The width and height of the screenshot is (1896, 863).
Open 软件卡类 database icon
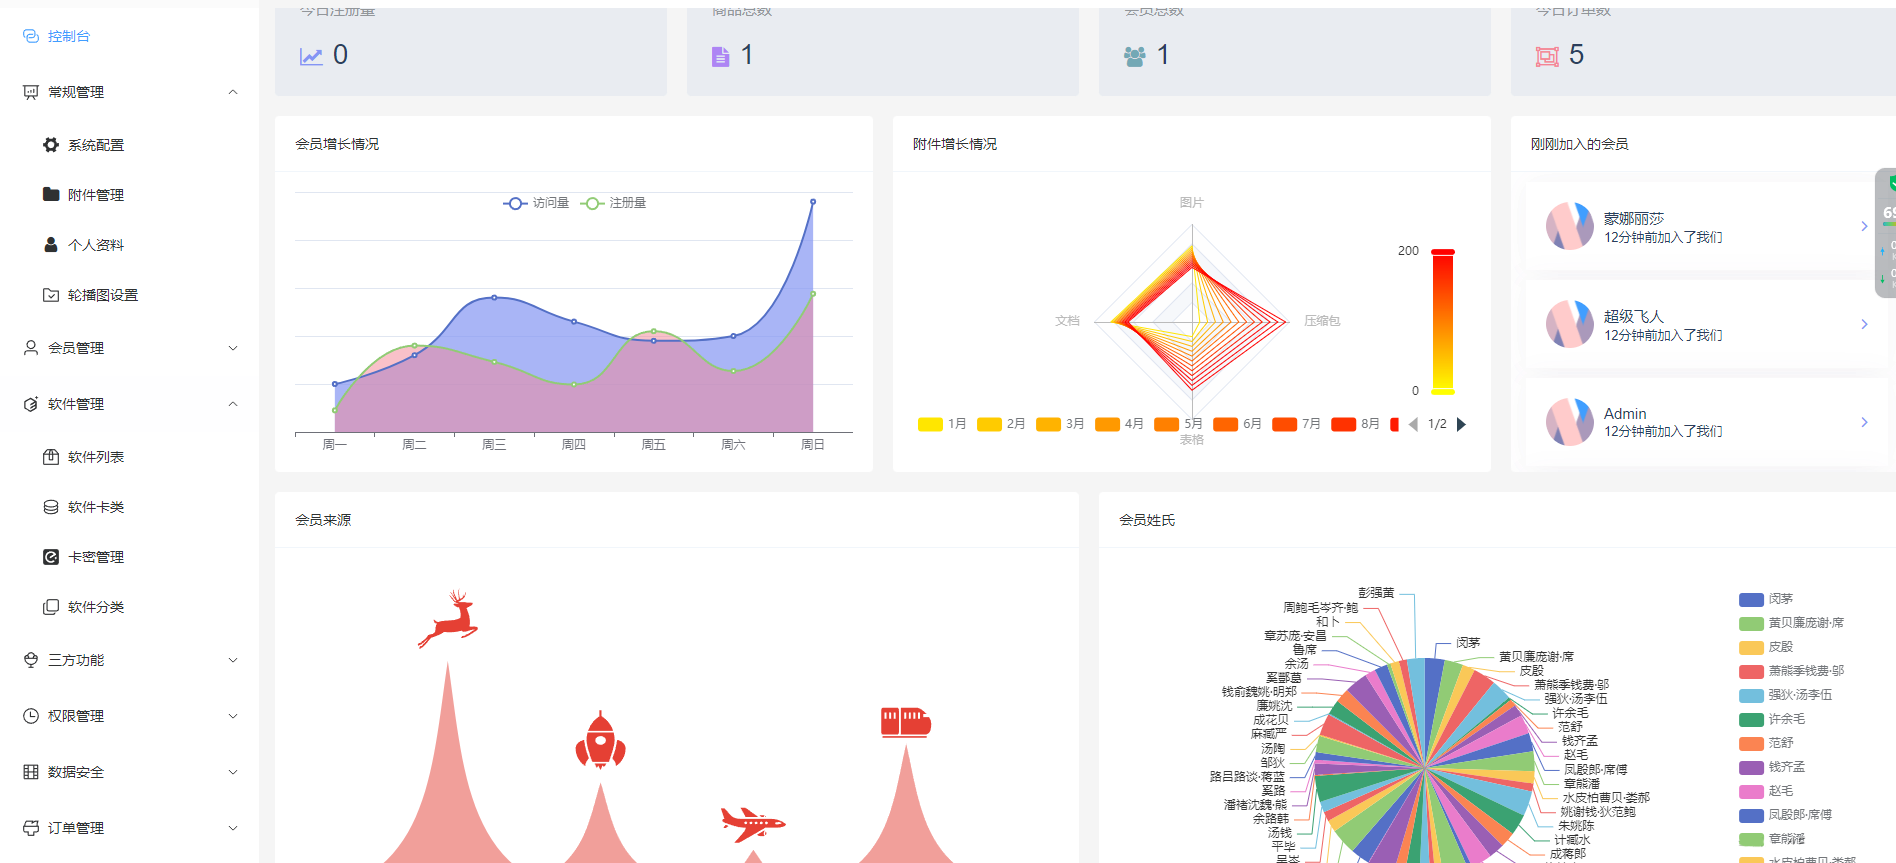pyautogui.click(x=51, y=507)
